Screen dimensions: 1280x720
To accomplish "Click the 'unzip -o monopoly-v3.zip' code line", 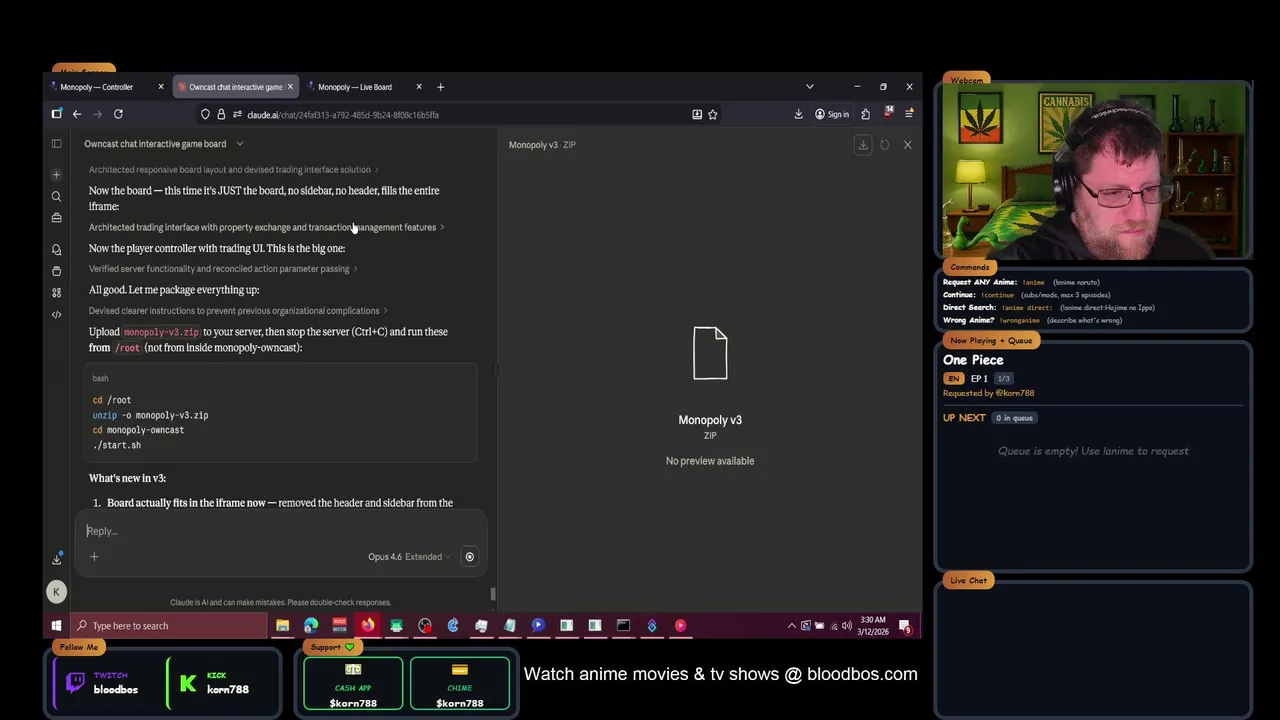I will coord(151,415).
